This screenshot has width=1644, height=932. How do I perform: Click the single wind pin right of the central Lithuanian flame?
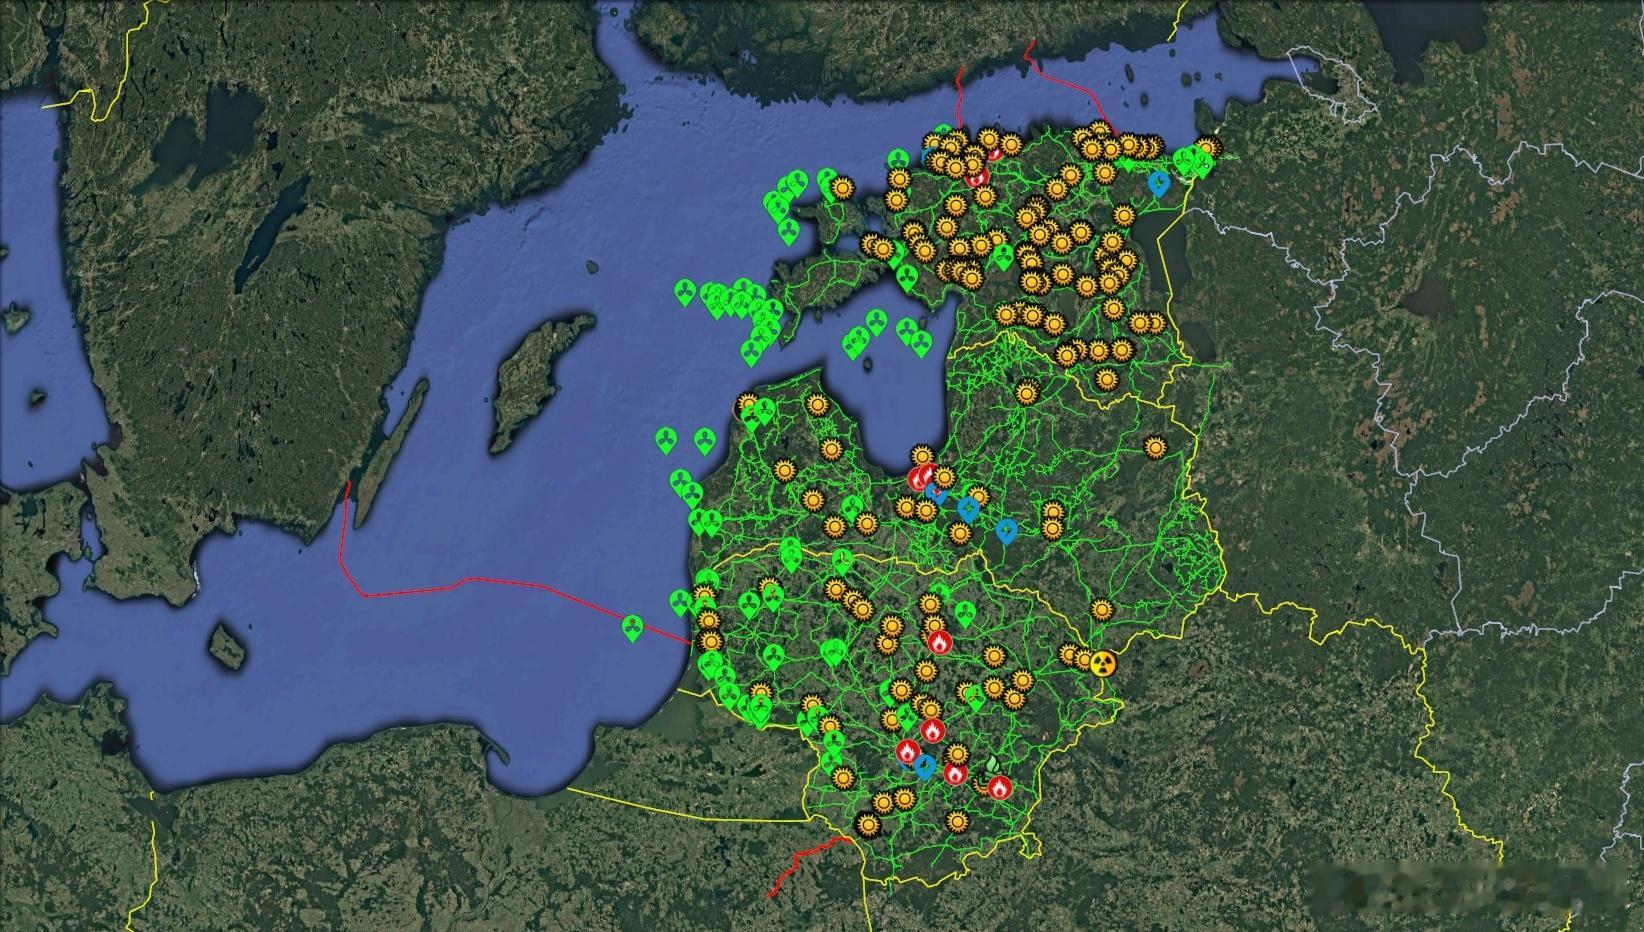(964, 613)
